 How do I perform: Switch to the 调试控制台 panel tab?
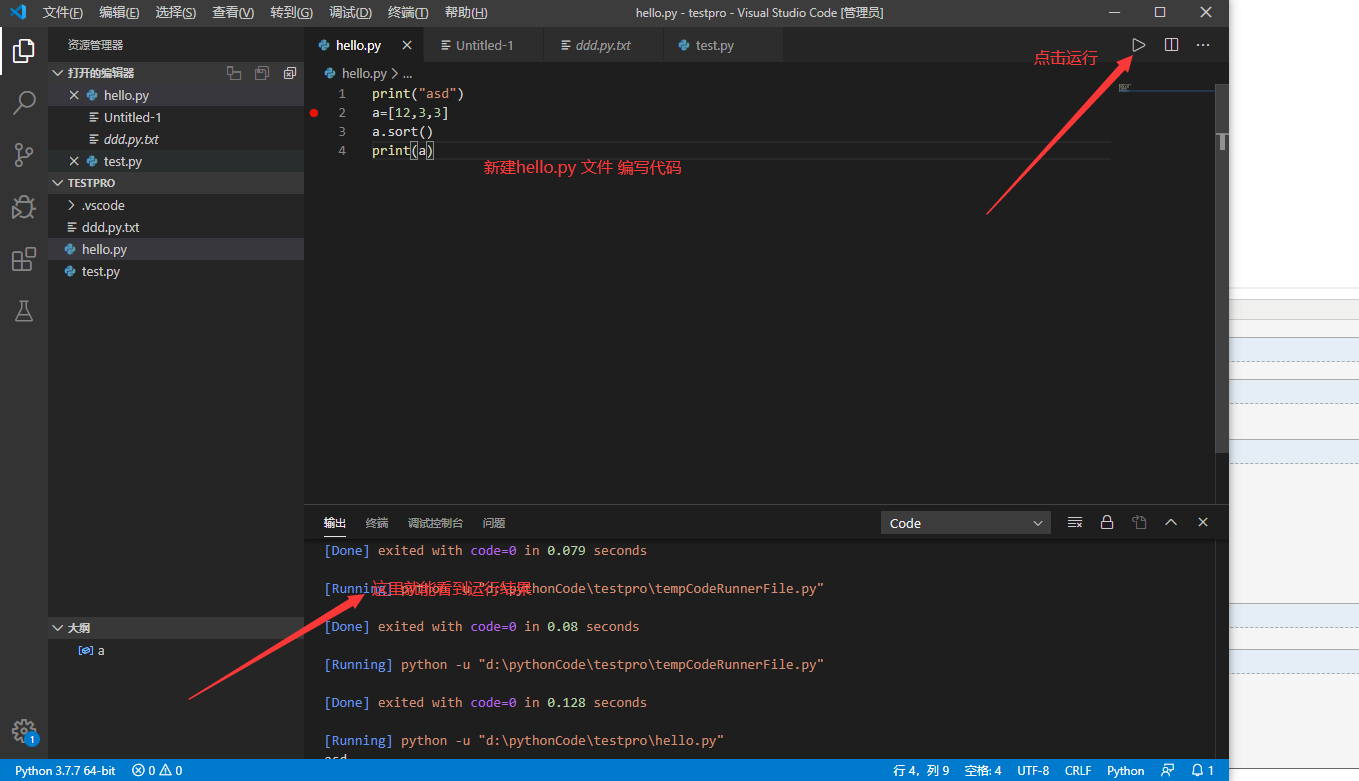coord(435,523)
